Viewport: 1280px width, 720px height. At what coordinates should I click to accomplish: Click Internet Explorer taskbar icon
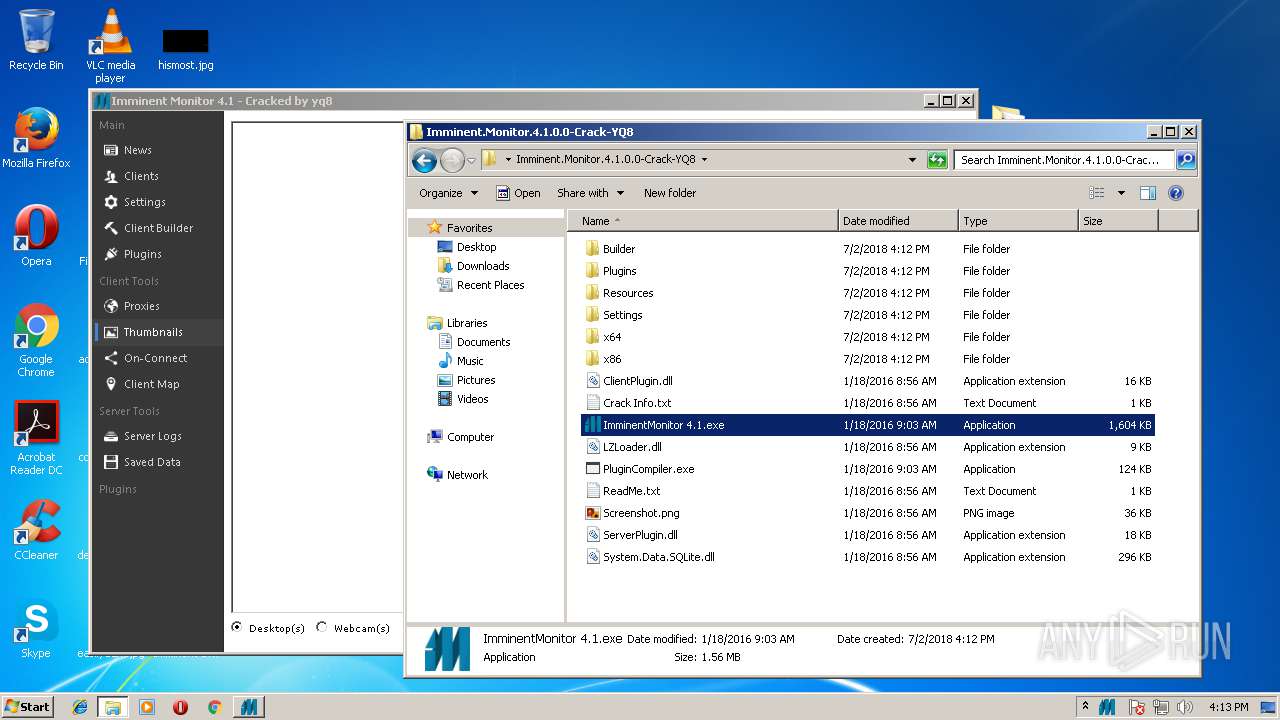coord(80,707)
